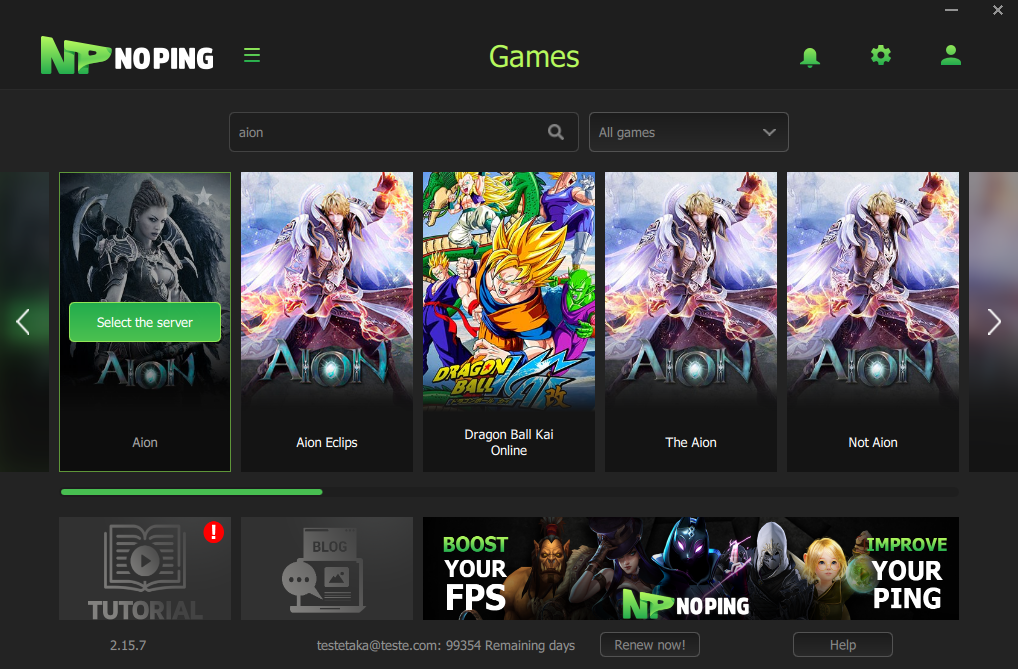Screen dimensions: 1018x669
Task: Click the red alert badge on Tutorial
Action: click(x=214, y=532)
